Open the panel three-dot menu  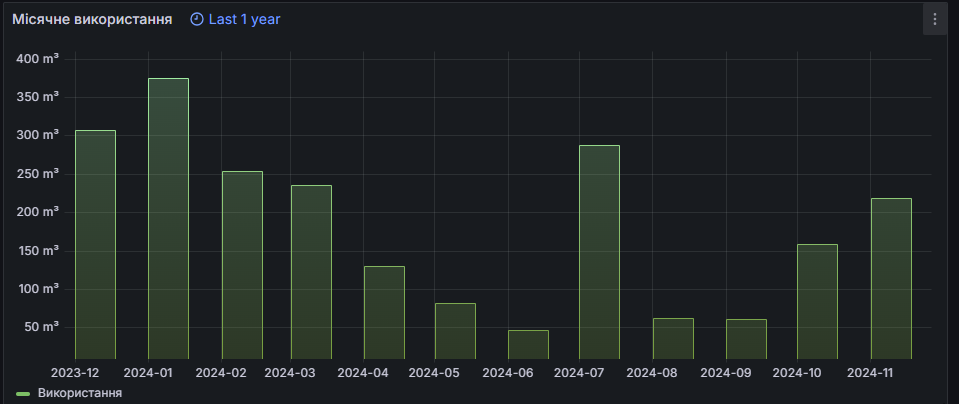[x=935, y=20]
